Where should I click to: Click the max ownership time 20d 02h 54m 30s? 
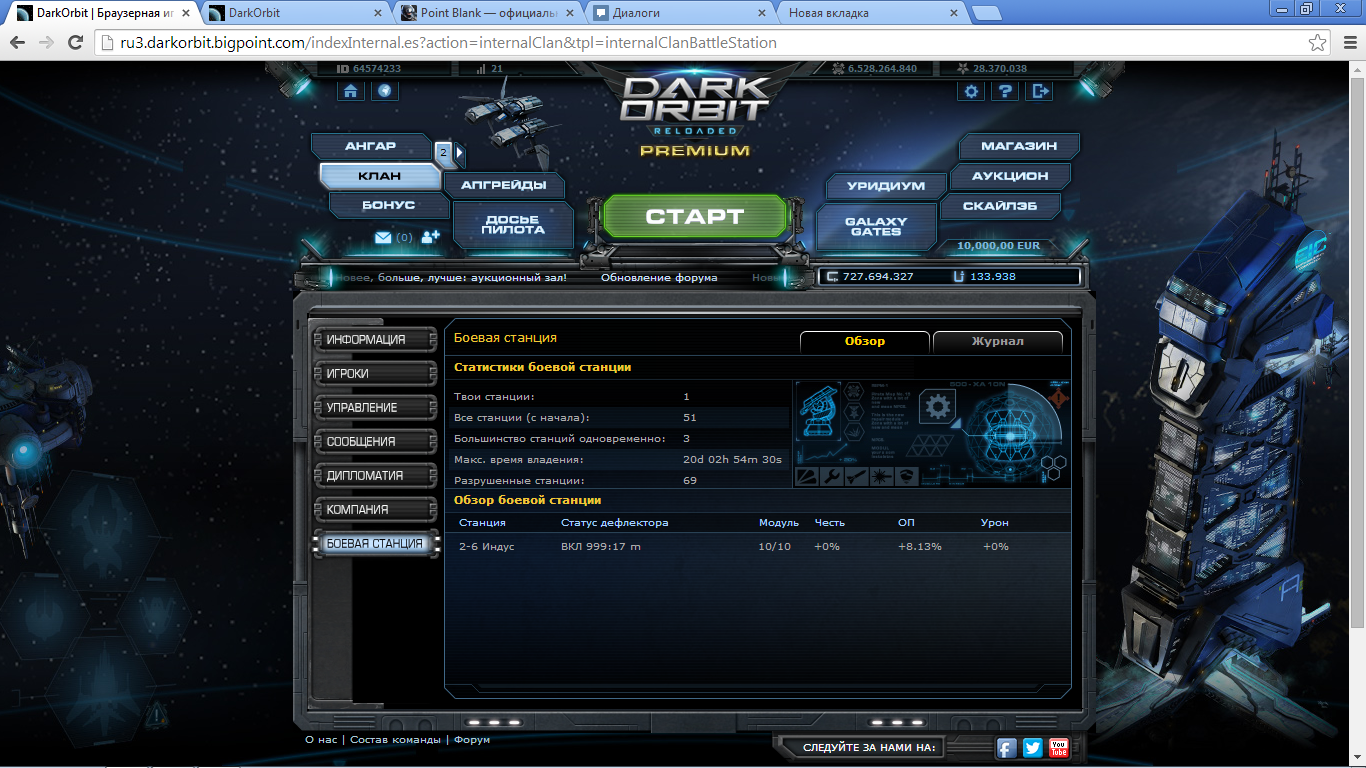732,459
